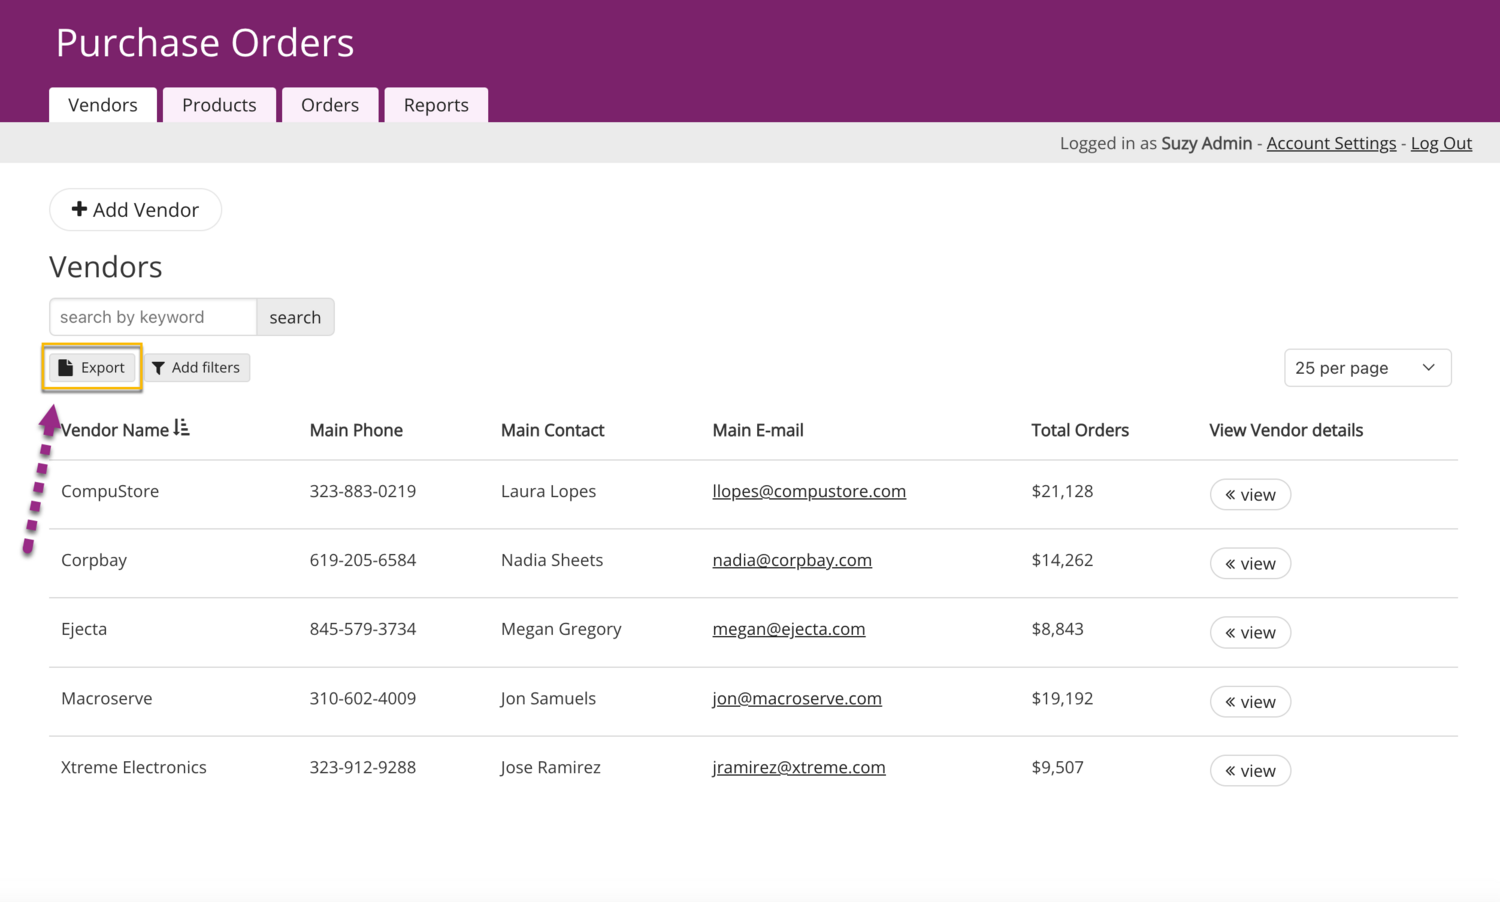The width and height of the screenshot is (1500, 902).
Task: Expand the 25 per page dropdown
Action: pos(1366,368)
